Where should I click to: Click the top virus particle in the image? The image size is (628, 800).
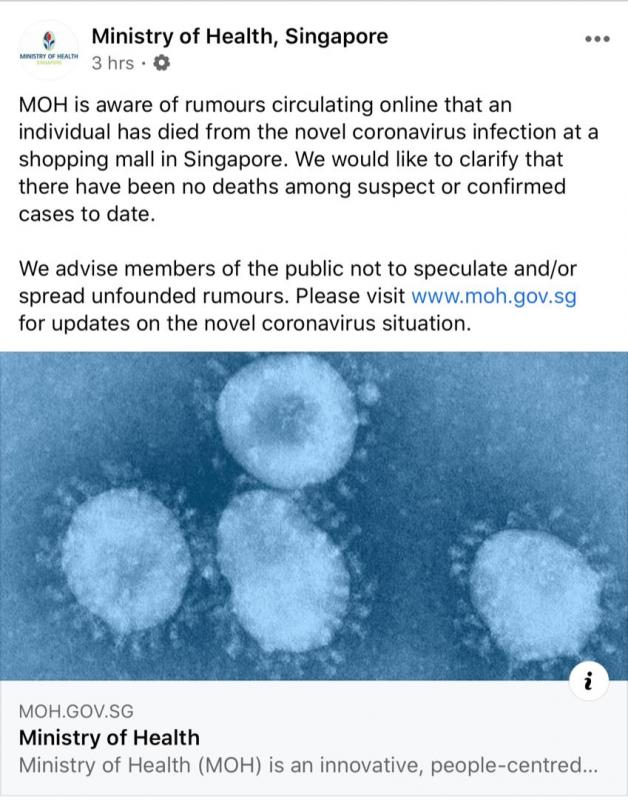click(x=287, y=424)
